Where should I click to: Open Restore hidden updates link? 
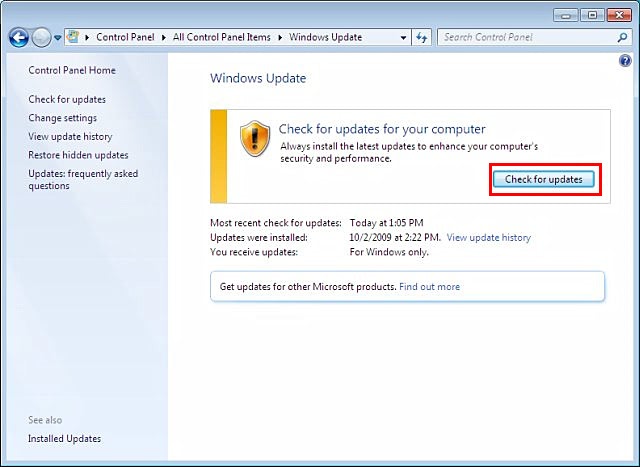(x=78, y=155)
